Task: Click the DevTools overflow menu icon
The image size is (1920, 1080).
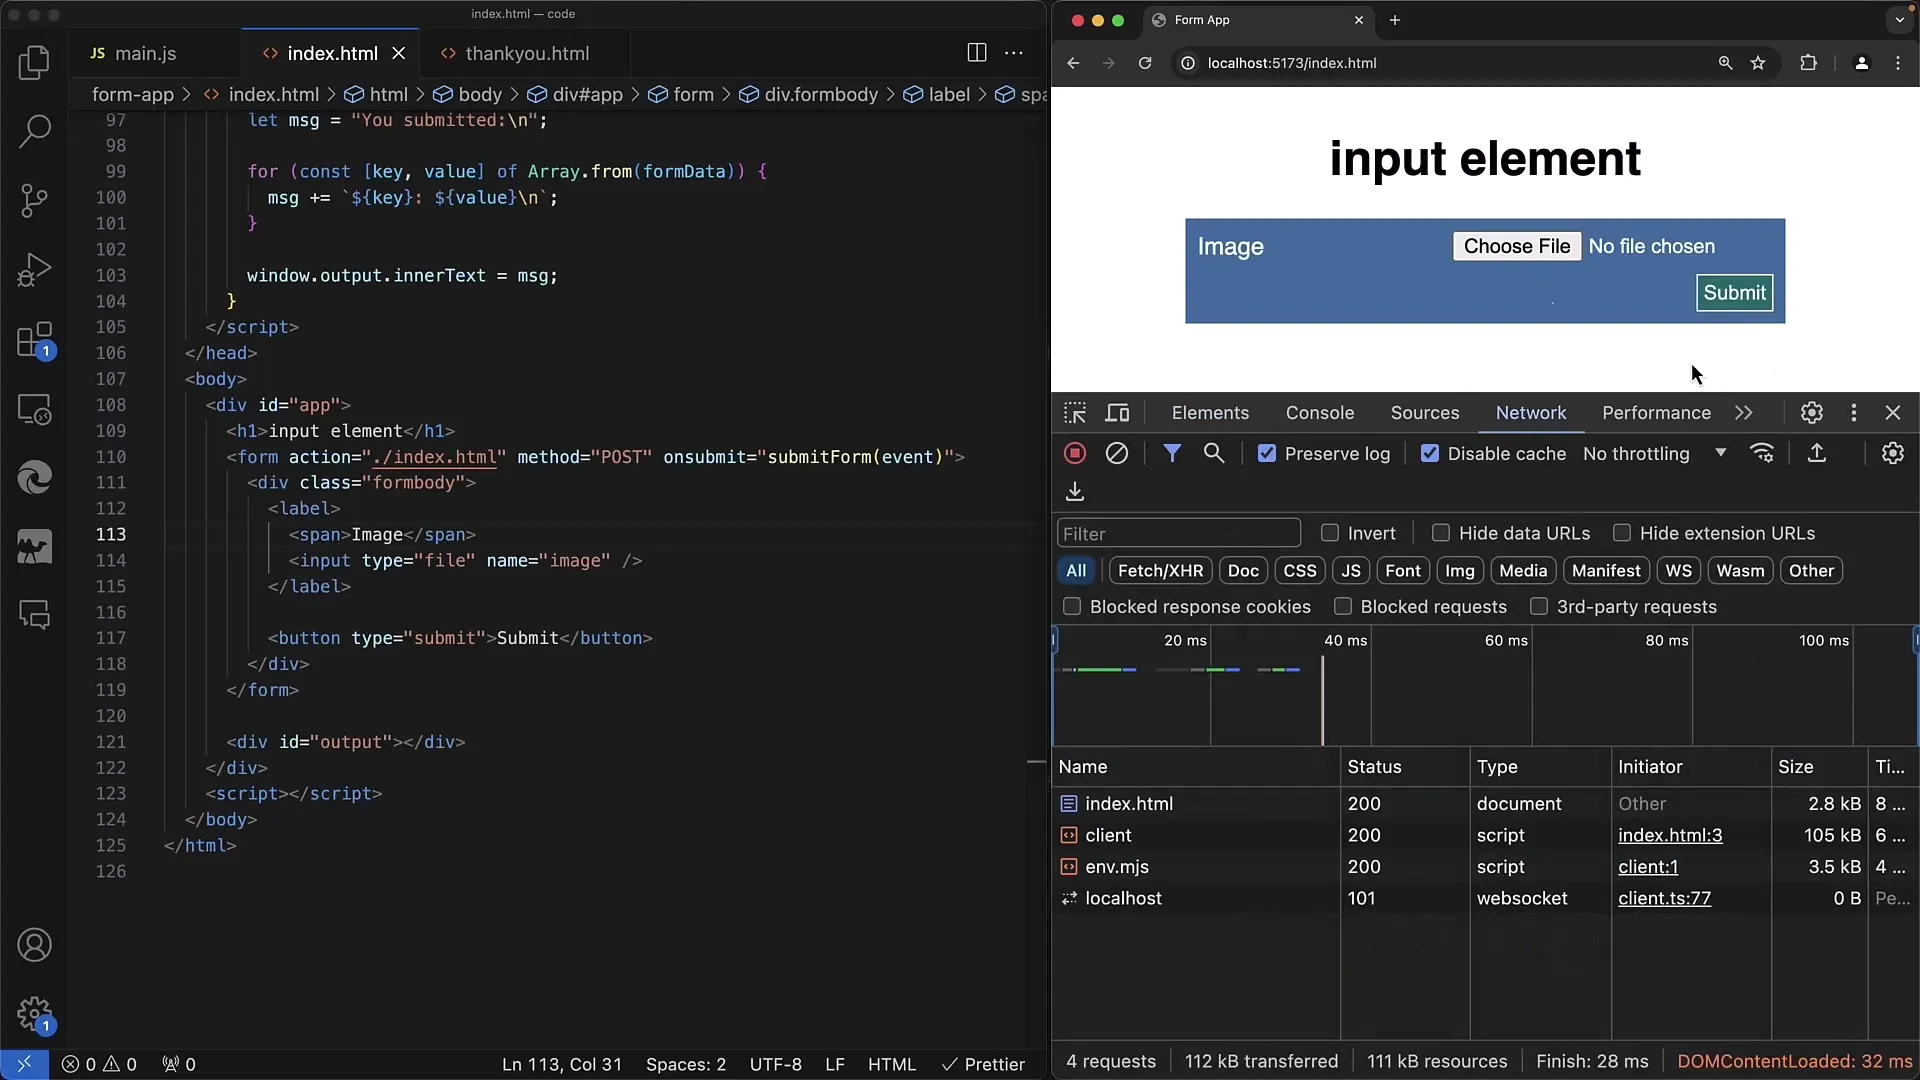Action: point(1853,413)
